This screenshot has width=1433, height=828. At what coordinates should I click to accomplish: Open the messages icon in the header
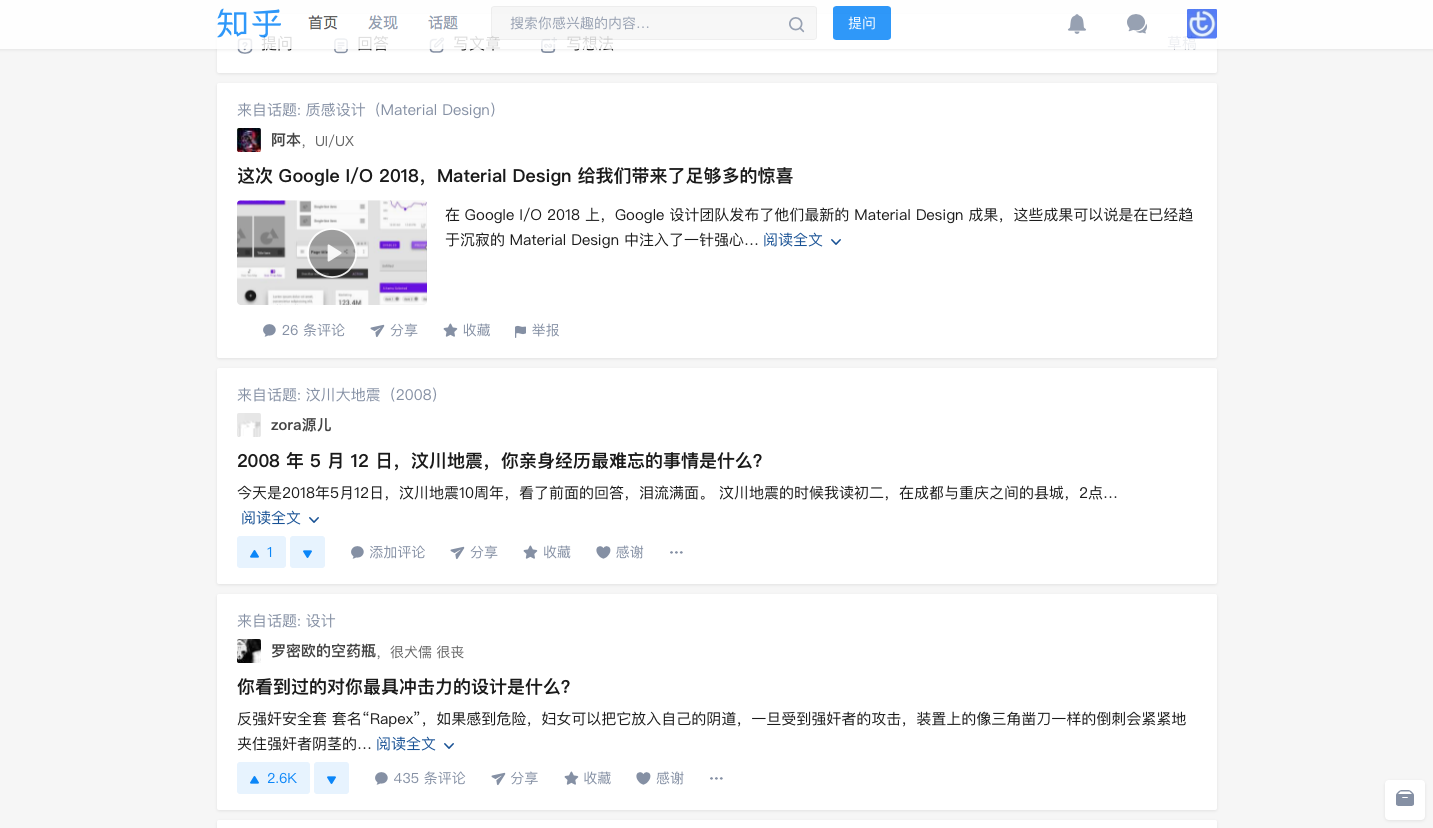(x=1137, y=23)
